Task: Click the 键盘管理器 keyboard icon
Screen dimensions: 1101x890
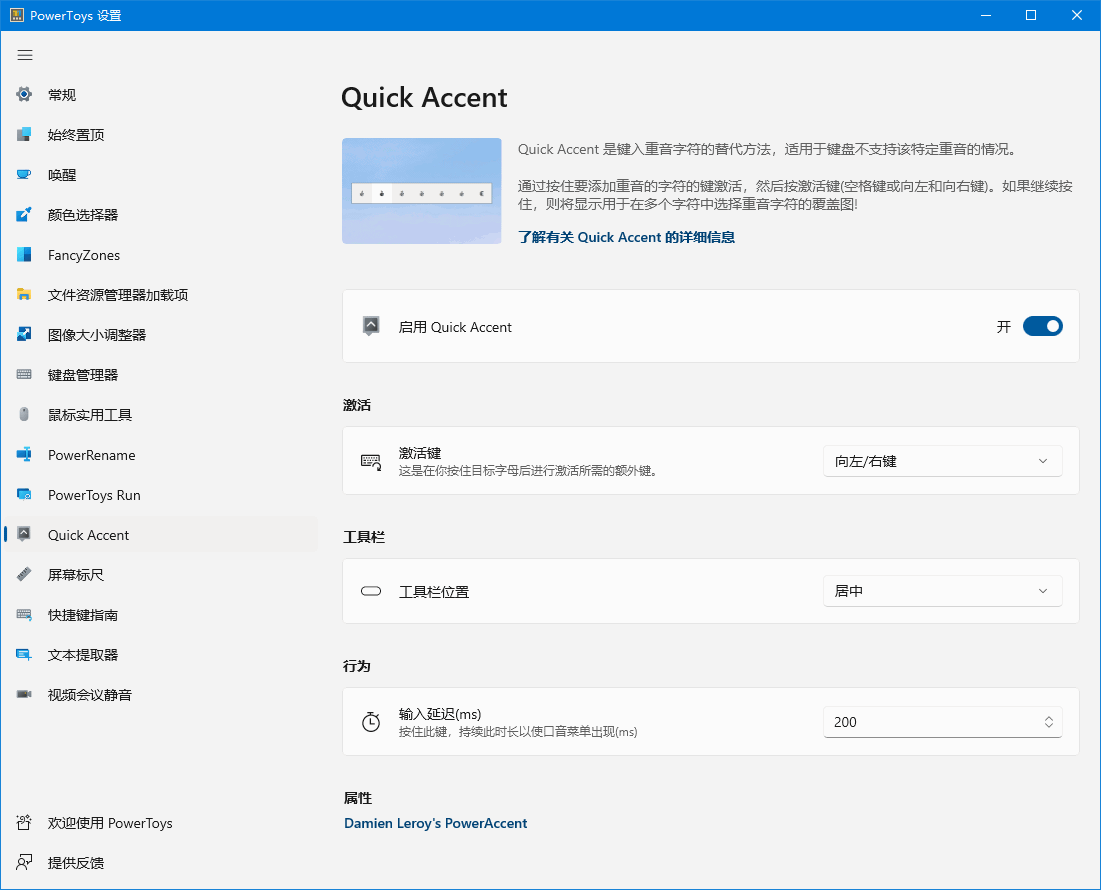Action: (24, 374)
